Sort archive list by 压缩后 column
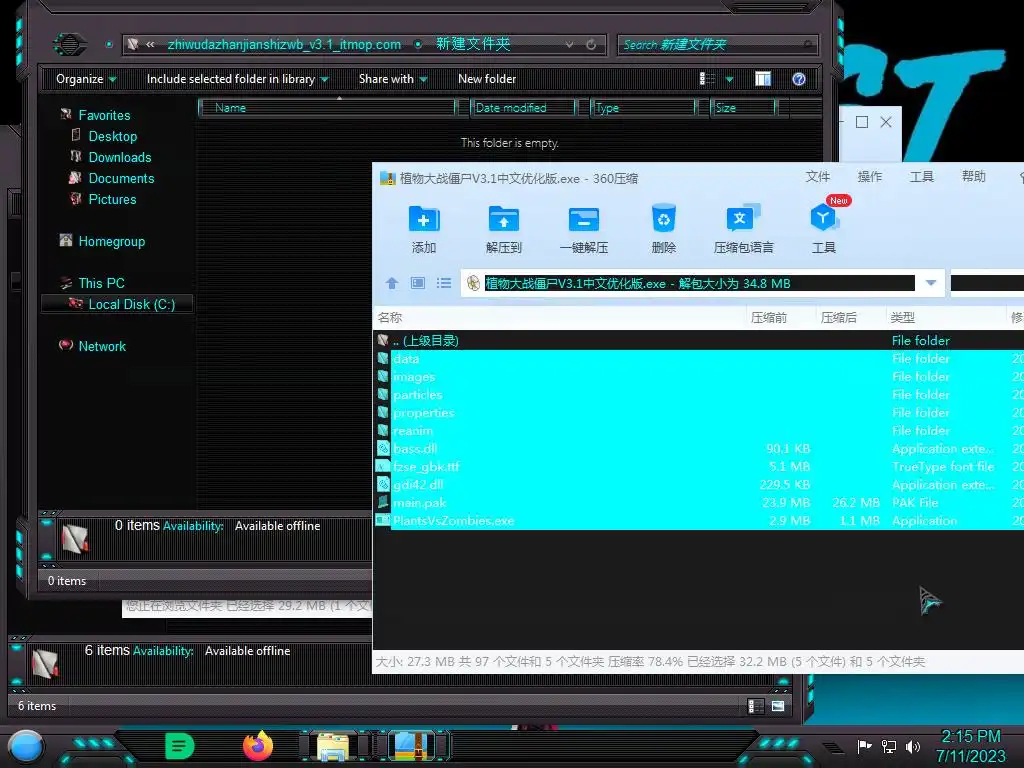Viewport: 1024px width, 768px height. [x=851, y=317]
